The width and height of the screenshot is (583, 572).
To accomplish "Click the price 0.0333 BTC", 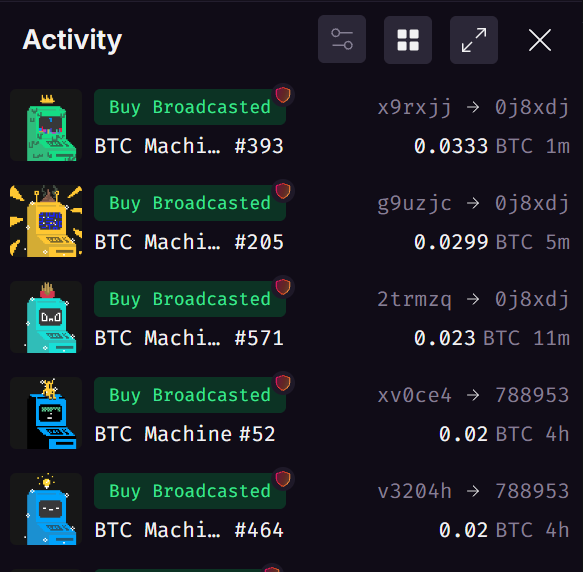I will tap(473, 146).
